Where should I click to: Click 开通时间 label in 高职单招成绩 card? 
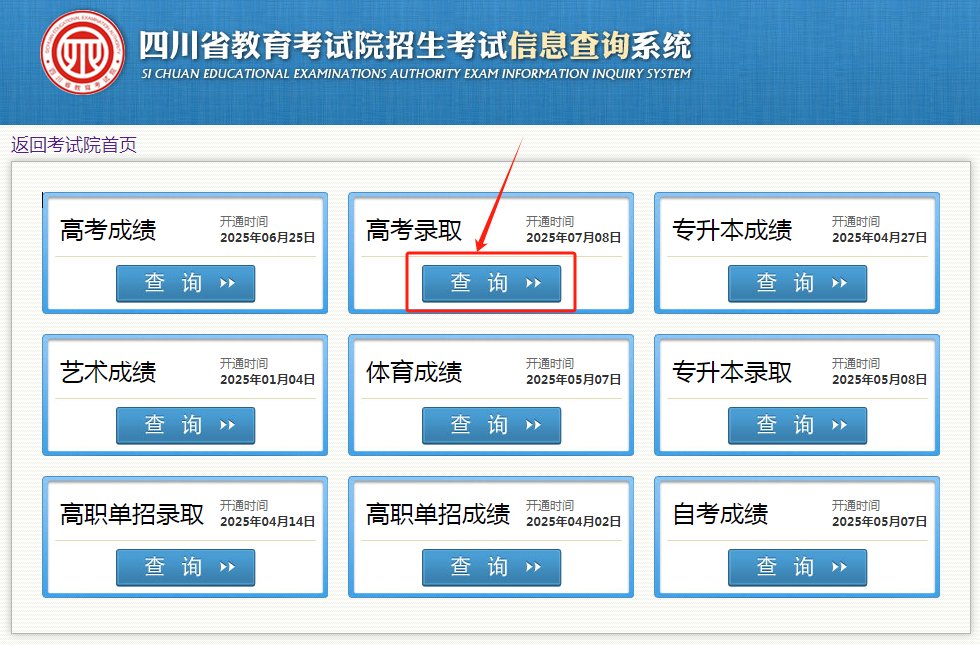point(549,505)
